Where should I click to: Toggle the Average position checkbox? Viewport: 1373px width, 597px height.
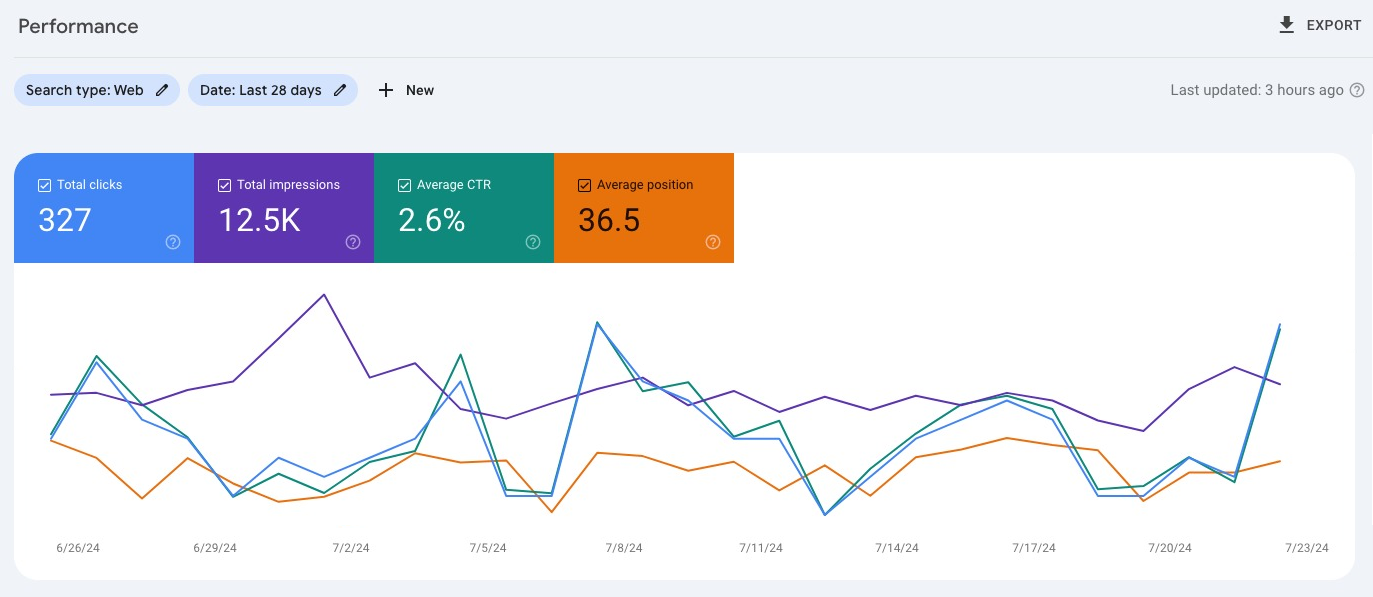pyautogui.click(x=584, y=185)
